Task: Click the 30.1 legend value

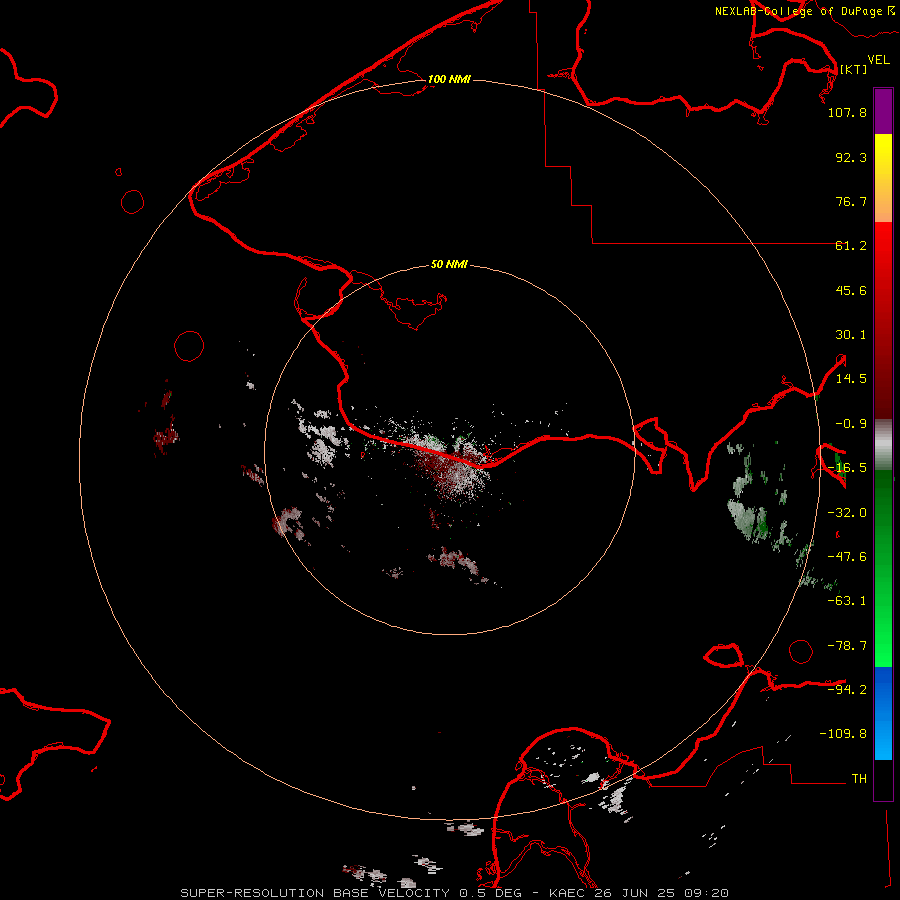Action: 851,335
